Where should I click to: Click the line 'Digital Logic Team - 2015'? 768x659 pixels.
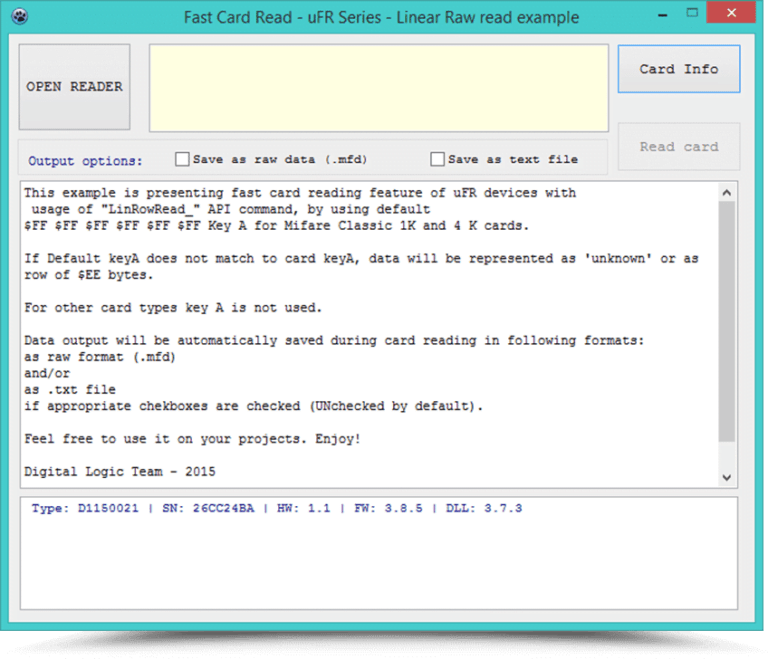[x=120, y=472]
